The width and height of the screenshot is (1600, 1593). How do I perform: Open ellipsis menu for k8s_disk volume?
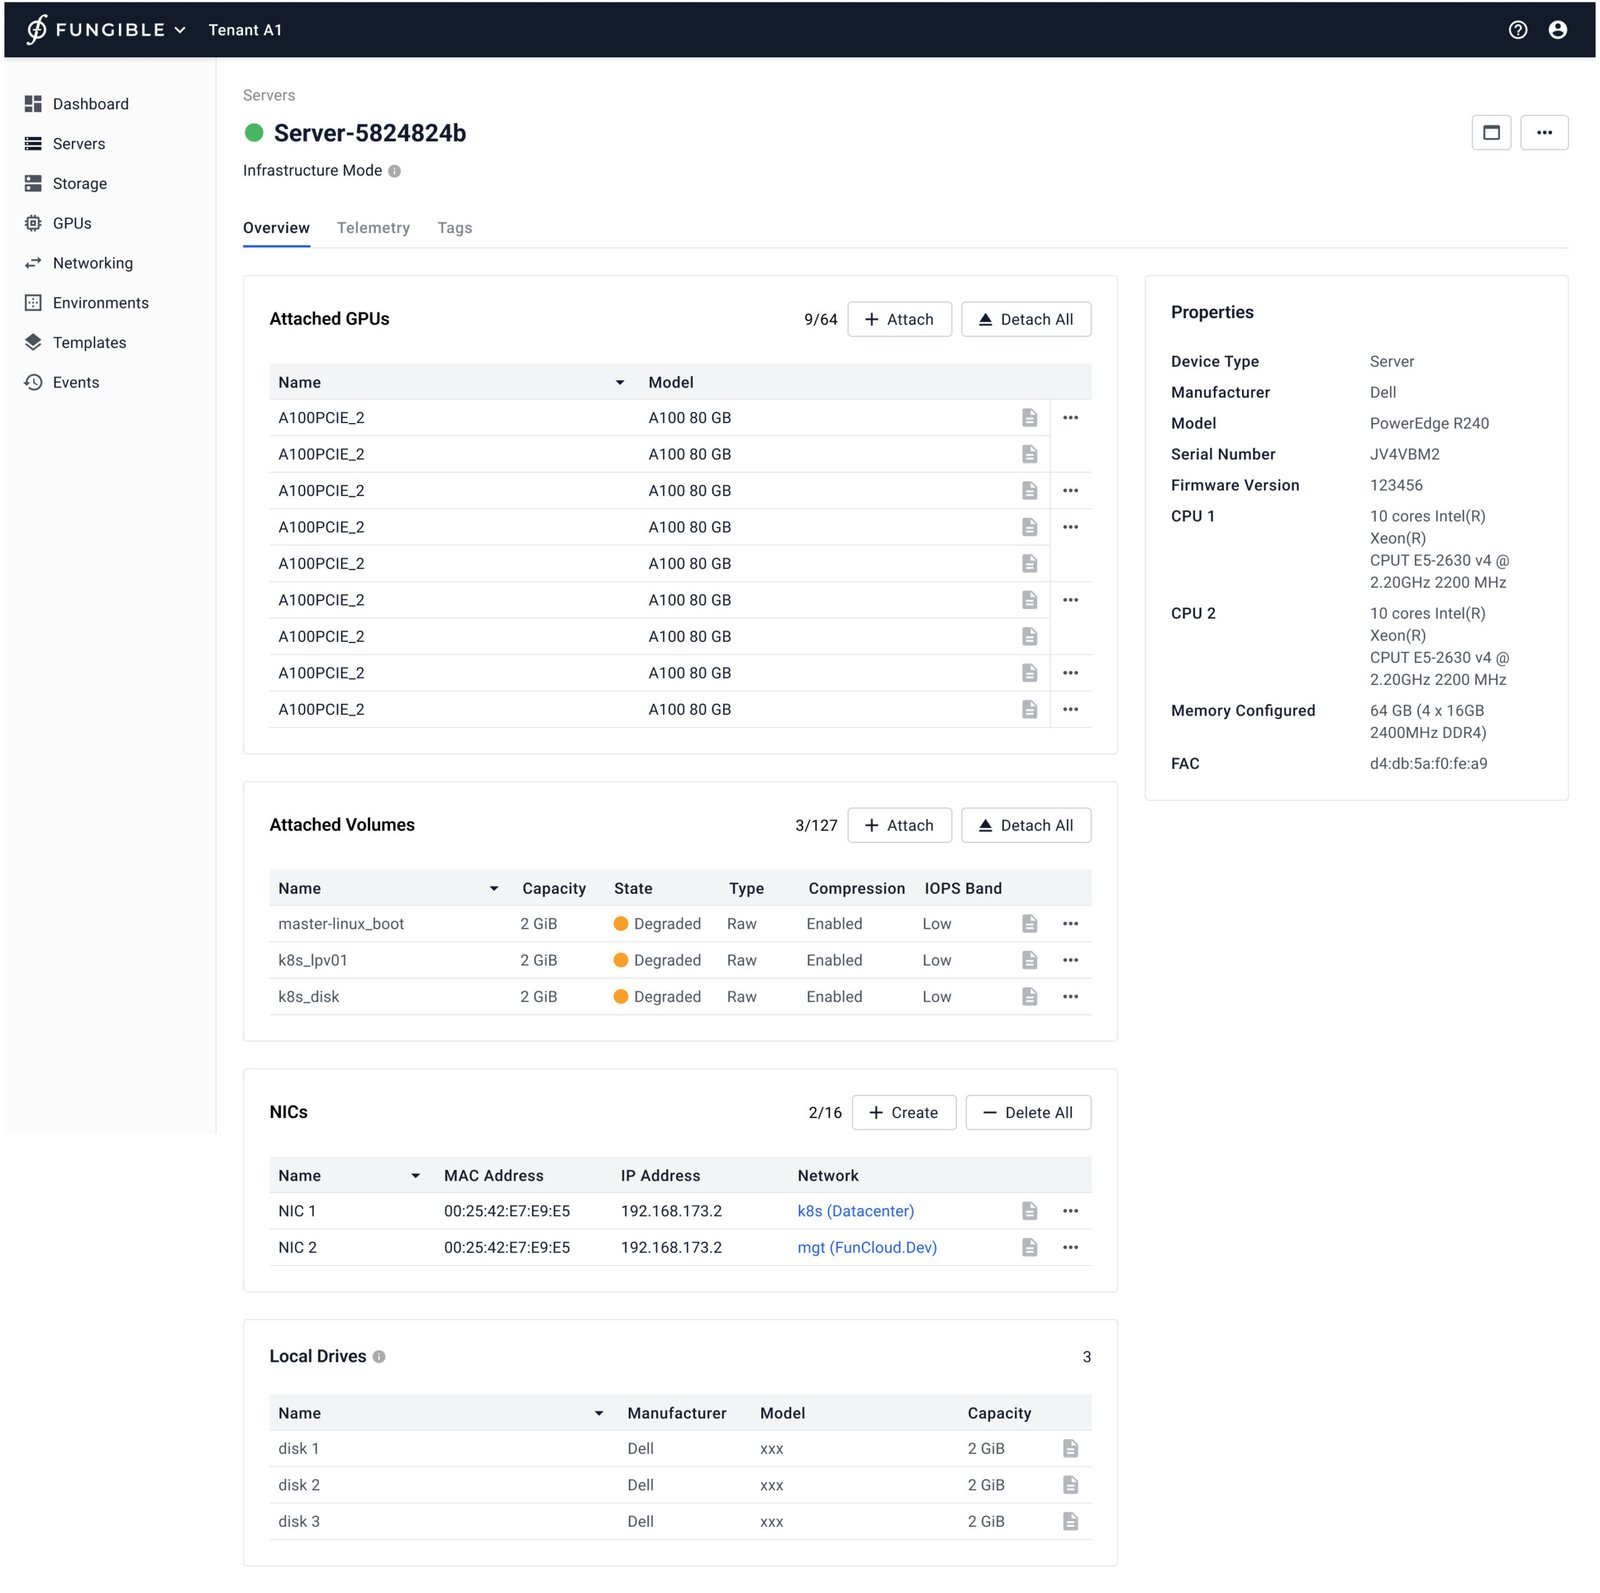(x=1070, y=997)
